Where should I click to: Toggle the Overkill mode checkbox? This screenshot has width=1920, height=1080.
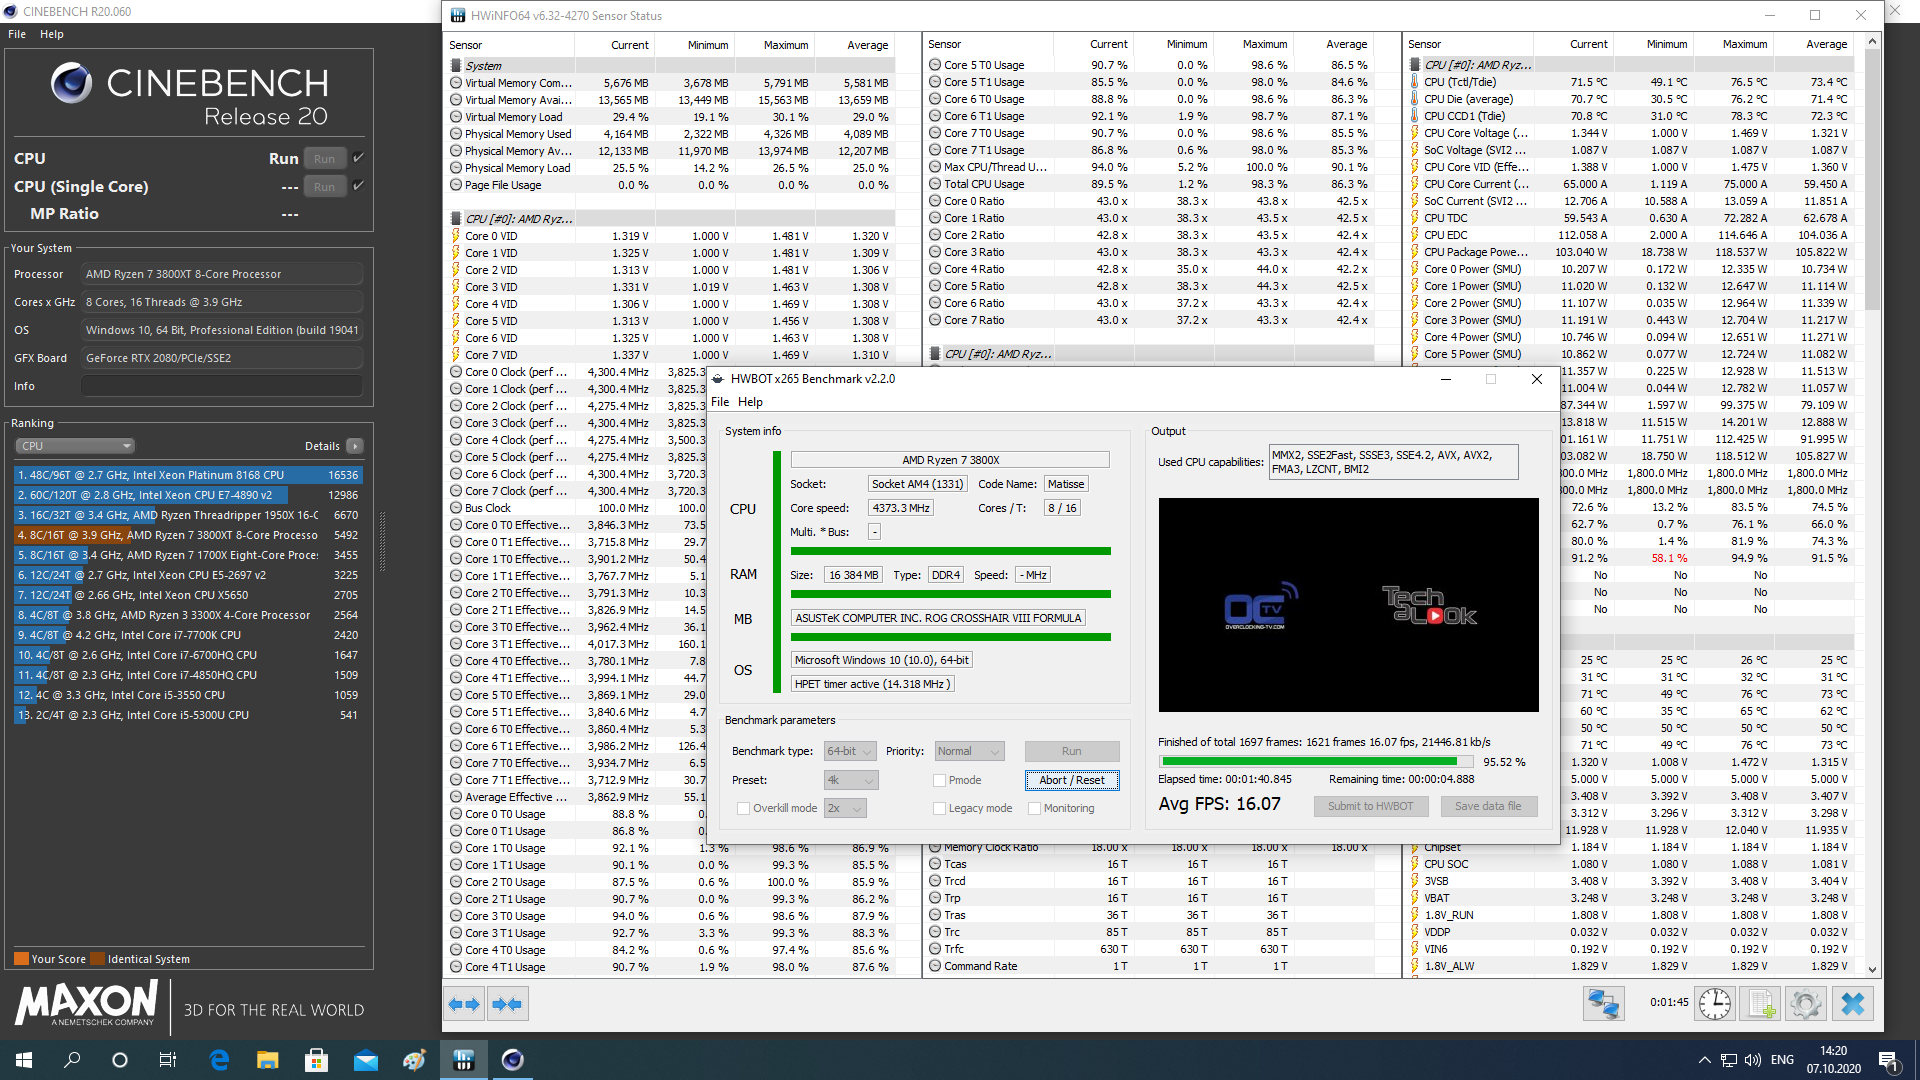click(x=743, y=808)
